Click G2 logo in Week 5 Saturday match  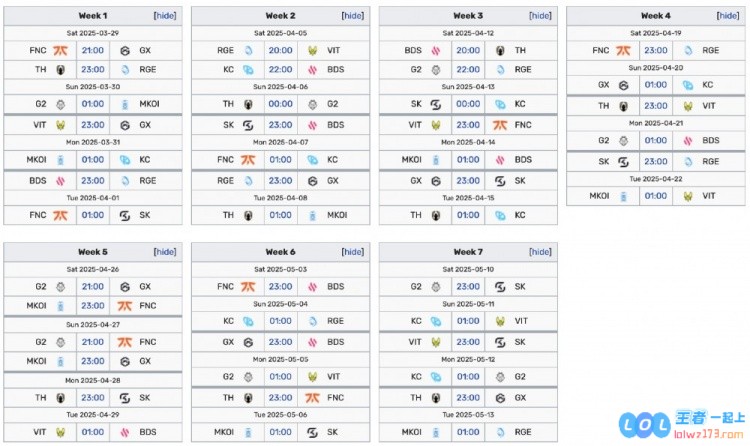click(x=60, y=287)
